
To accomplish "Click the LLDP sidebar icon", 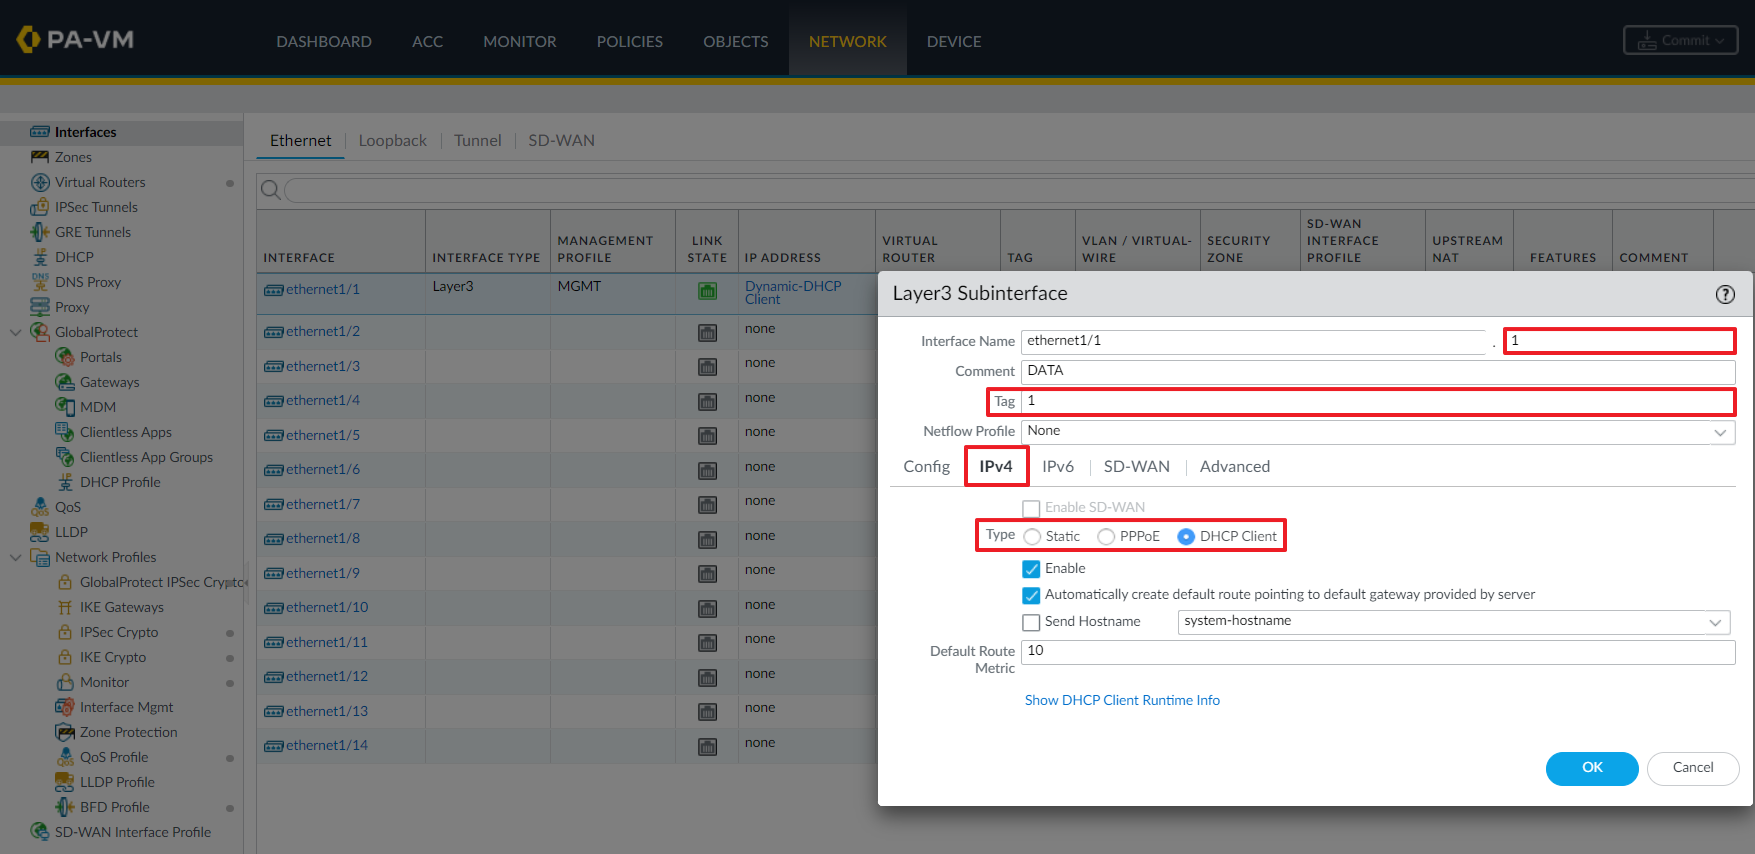I will pyautogui.click(x=40, y=532).
